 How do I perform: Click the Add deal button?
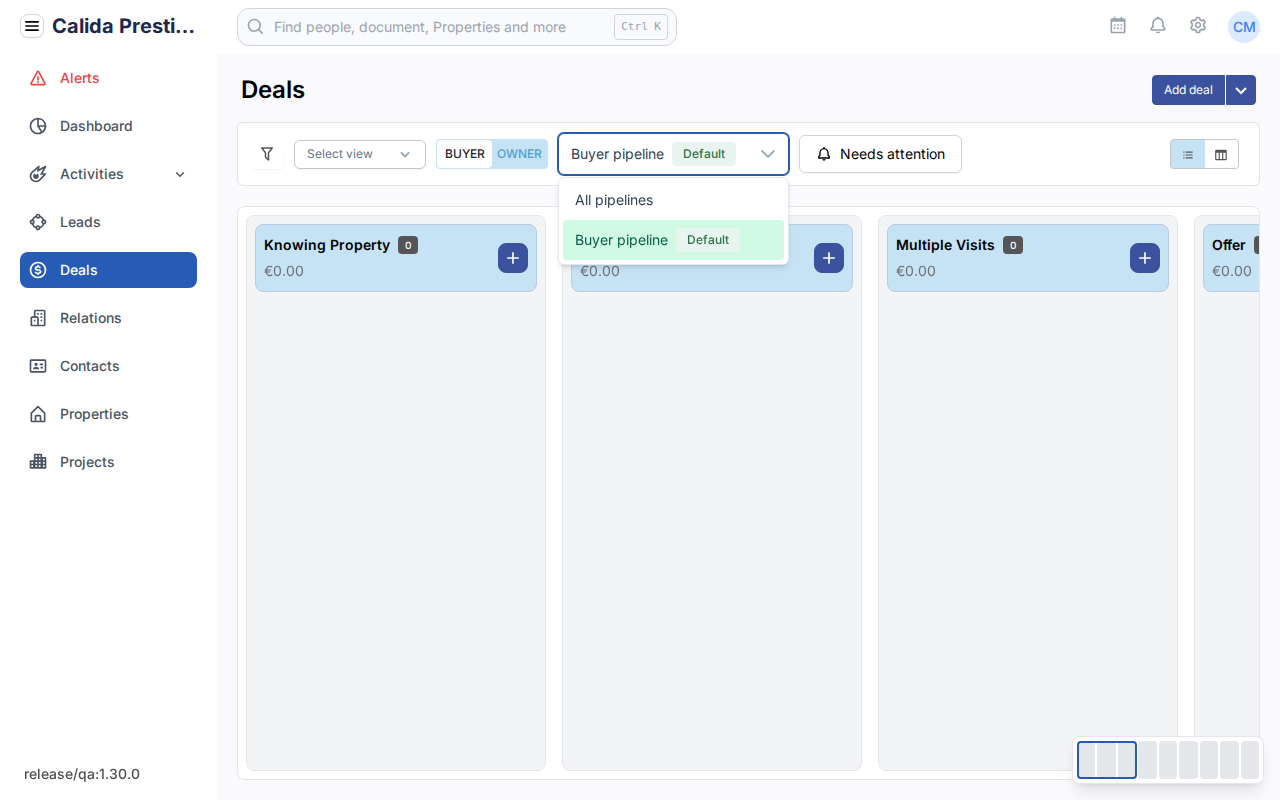point(1188,90)
